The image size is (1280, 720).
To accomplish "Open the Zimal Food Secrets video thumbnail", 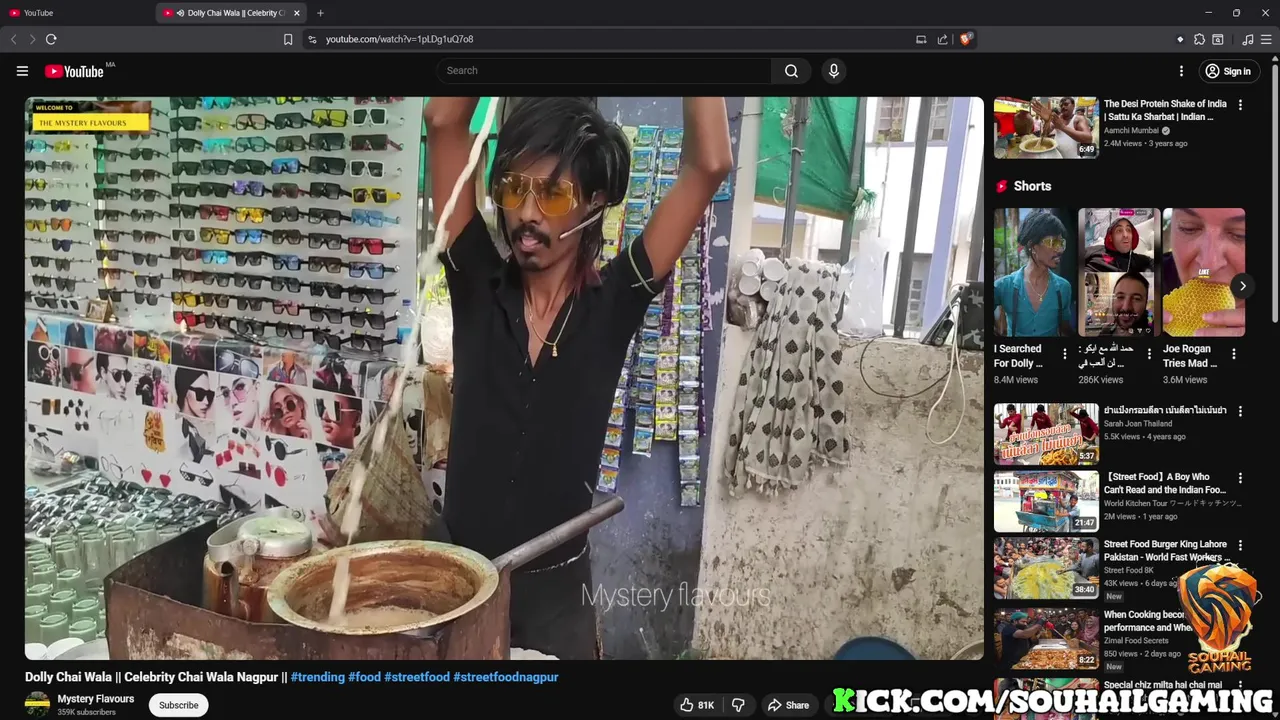I will pyautogui.click(x=1046, y=638).
